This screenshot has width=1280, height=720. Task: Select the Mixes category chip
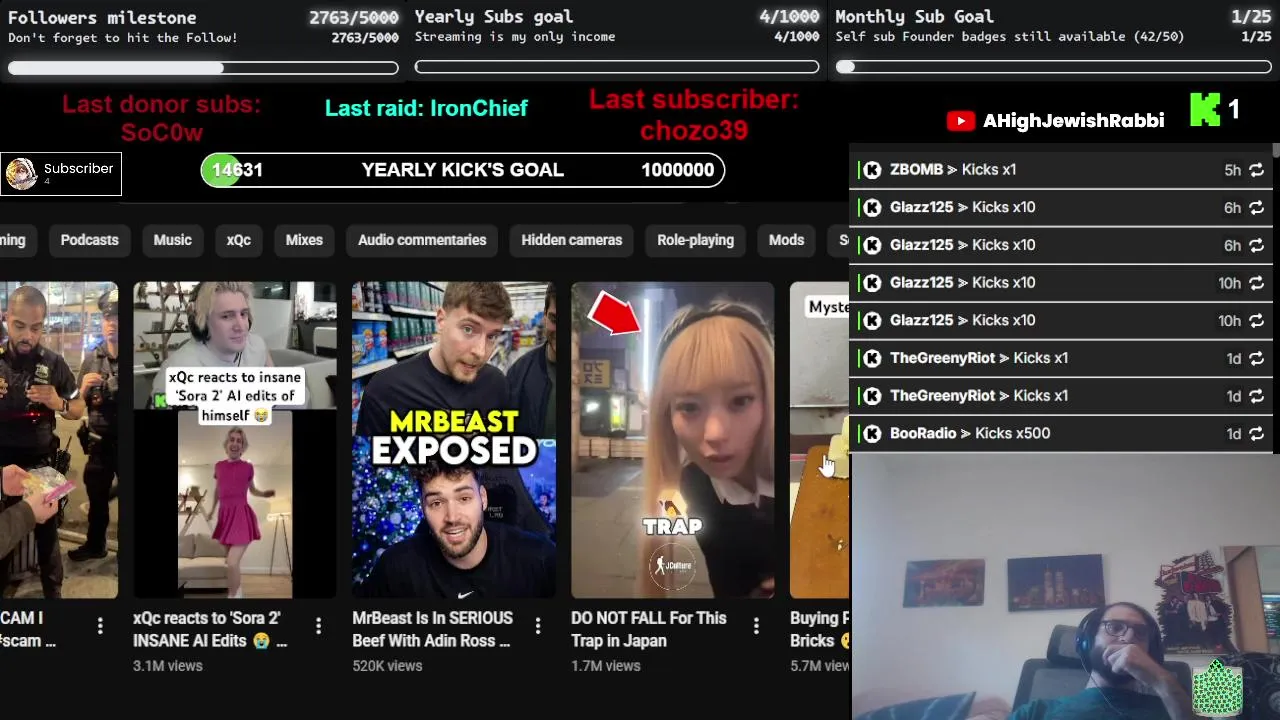tap(304, 240)
